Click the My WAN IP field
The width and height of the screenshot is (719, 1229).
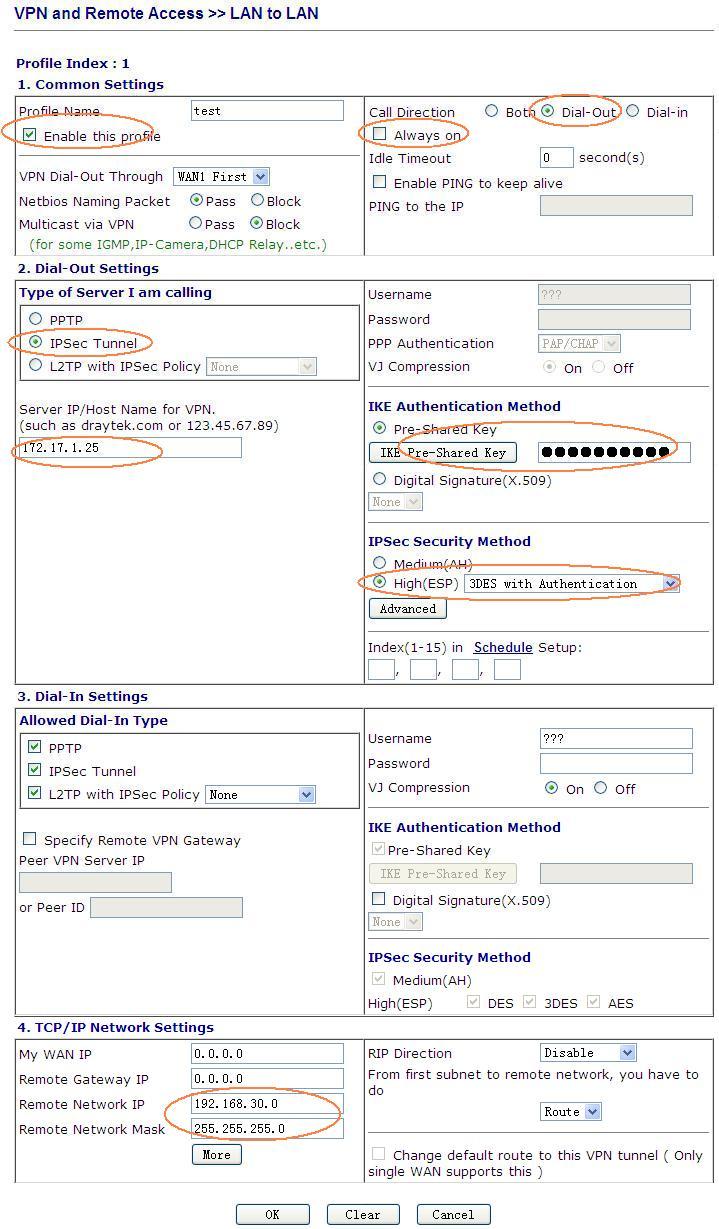[x=267, y=1054]
